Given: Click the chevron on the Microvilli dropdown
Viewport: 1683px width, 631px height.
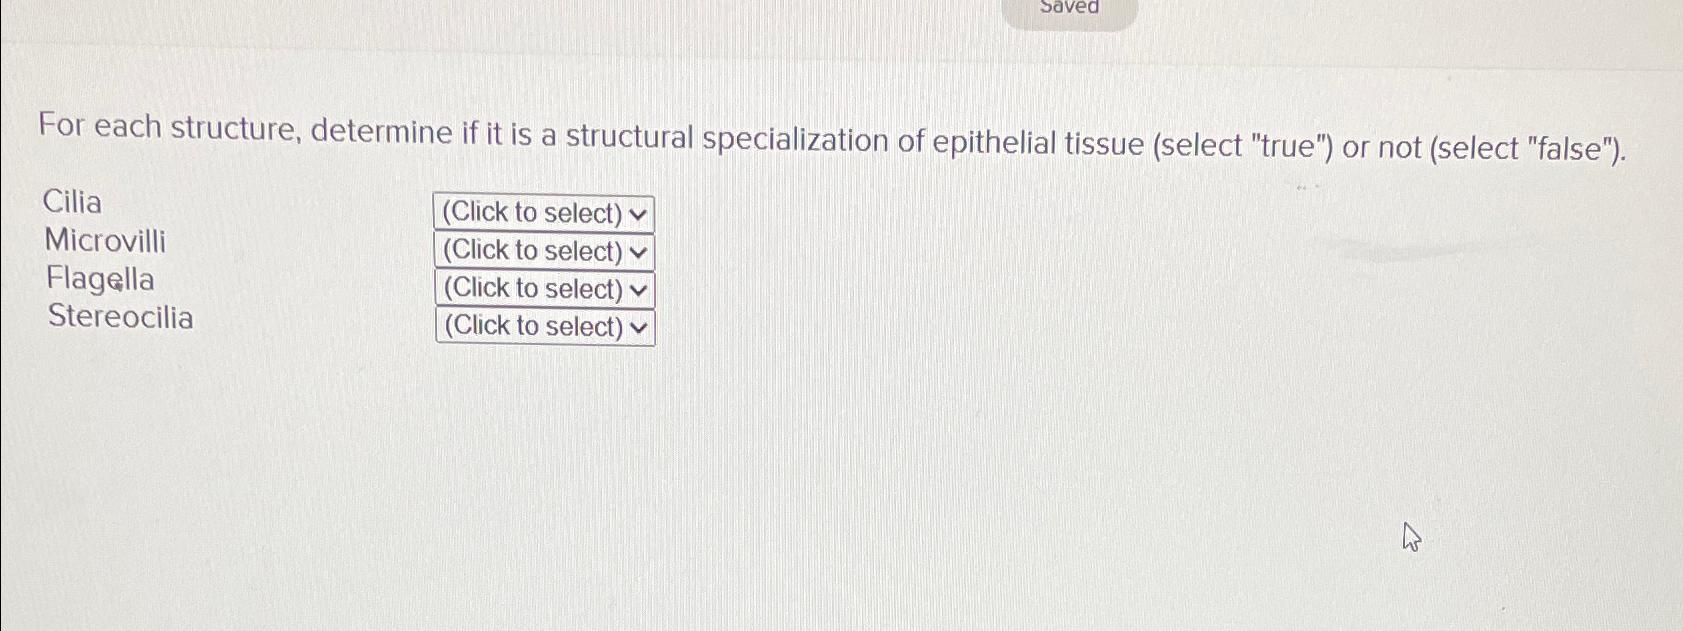Looking at the screenshot, I should (637, 251).
